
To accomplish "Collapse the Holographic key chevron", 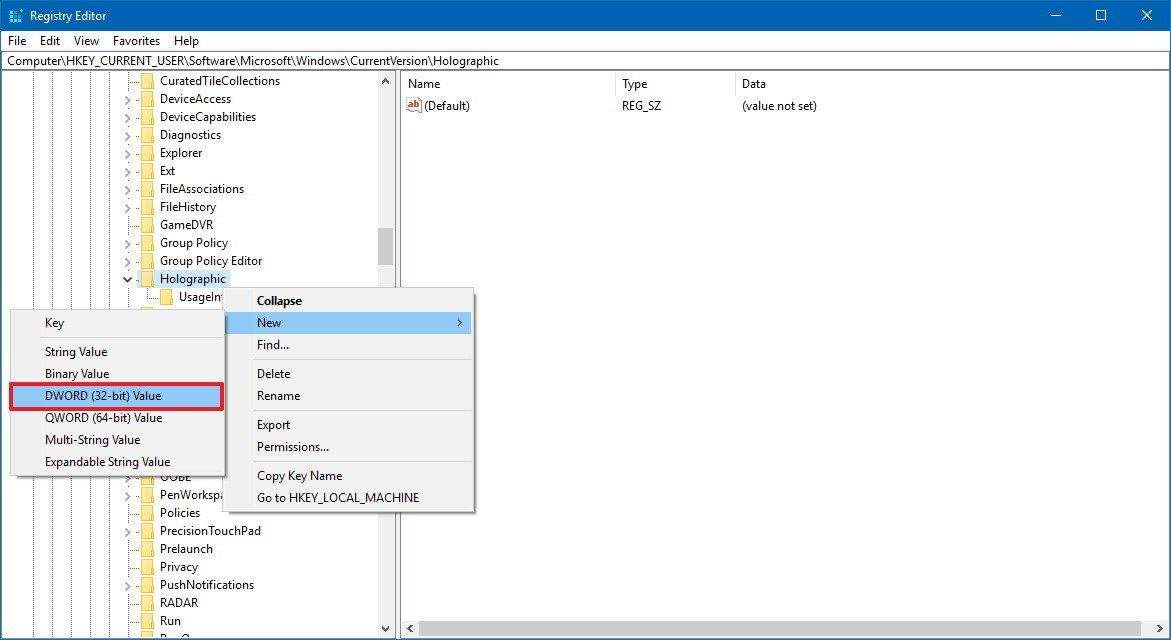I will (126, 278).
